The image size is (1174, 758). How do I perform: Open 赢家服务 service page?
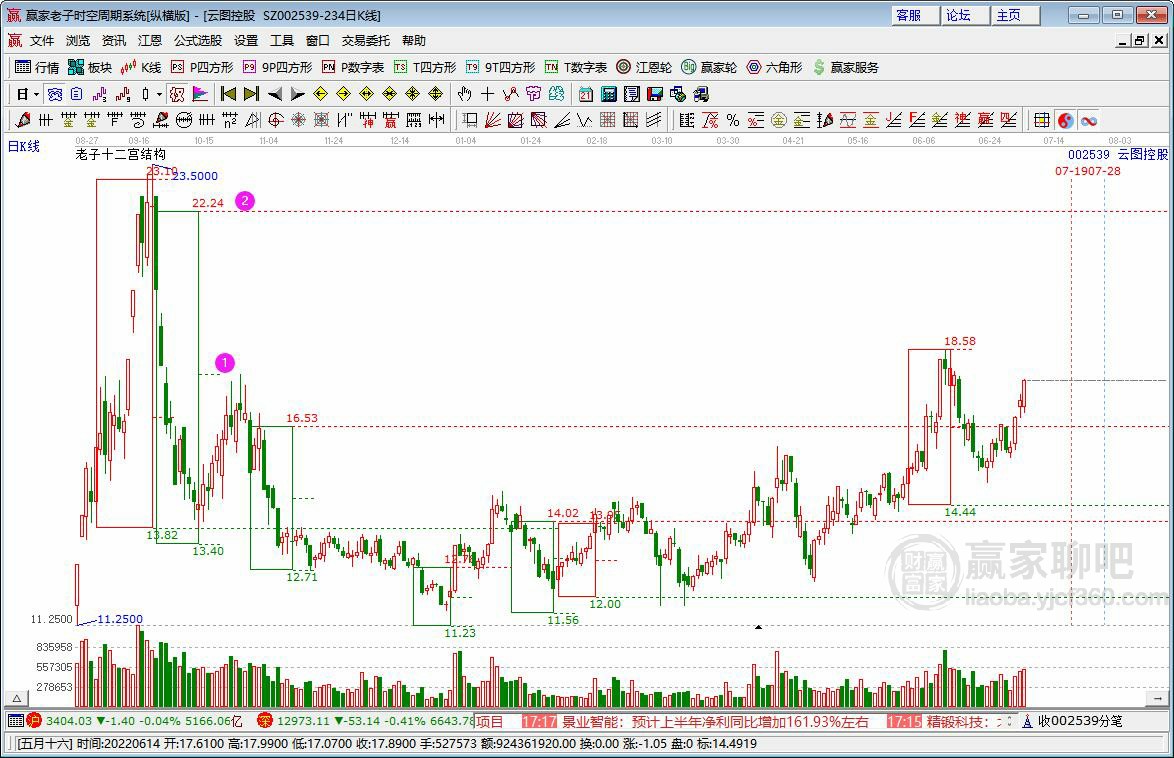coord(845,67)
